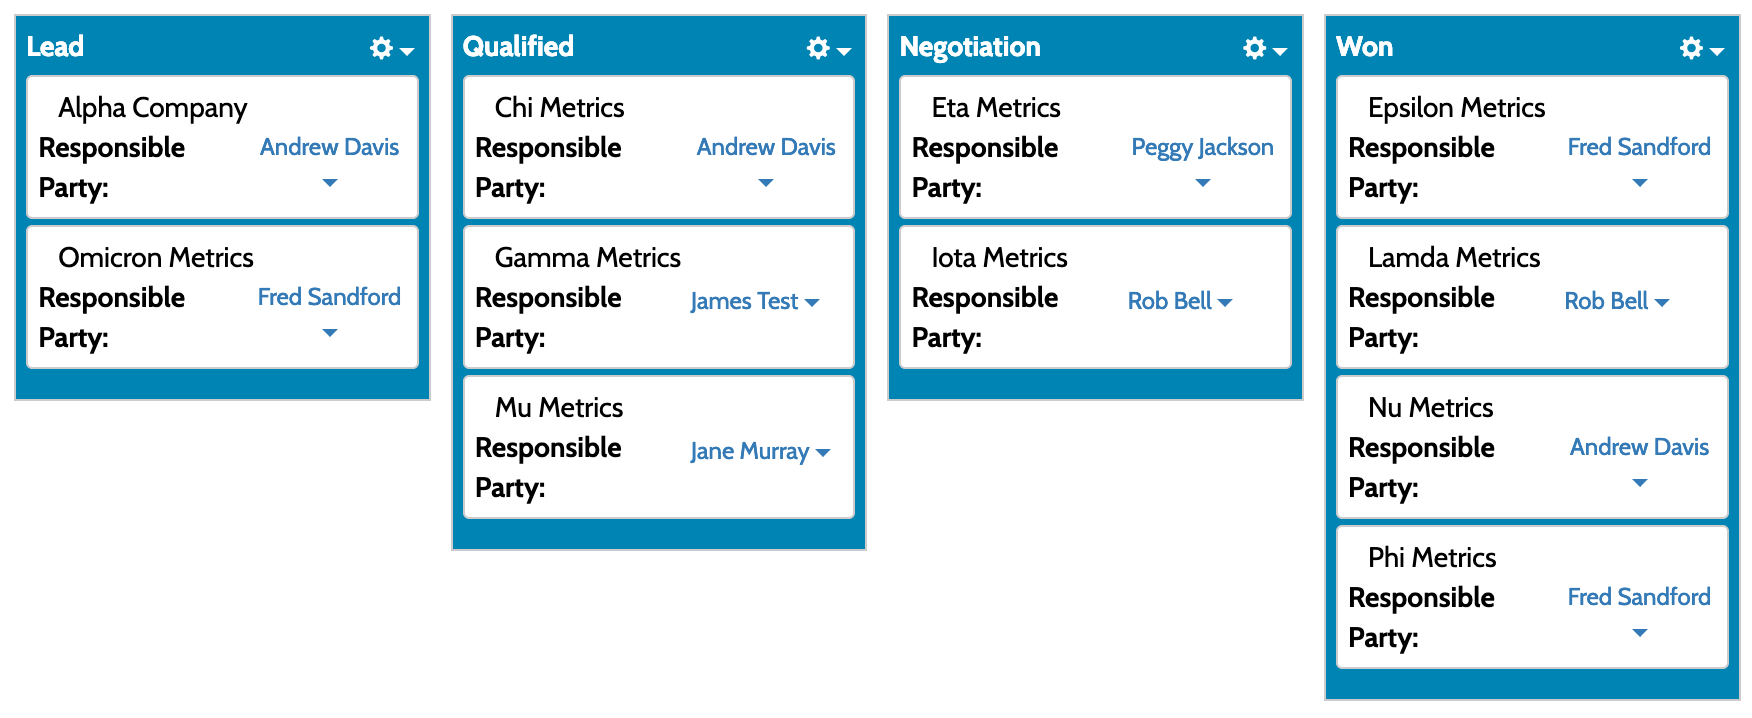The height and width of the screenshot is (718, 1752).
Task: Click Fred Sandford on Epsilon Metrics card
Action: (x=1639, y=147)
